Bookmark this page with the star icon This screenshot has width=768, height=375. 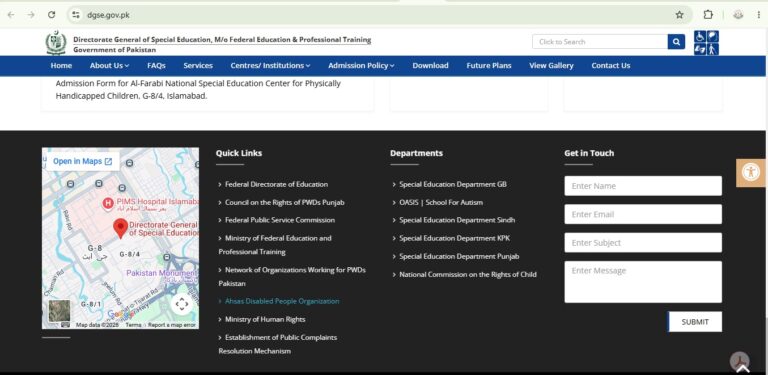click(x=679, y=15)
